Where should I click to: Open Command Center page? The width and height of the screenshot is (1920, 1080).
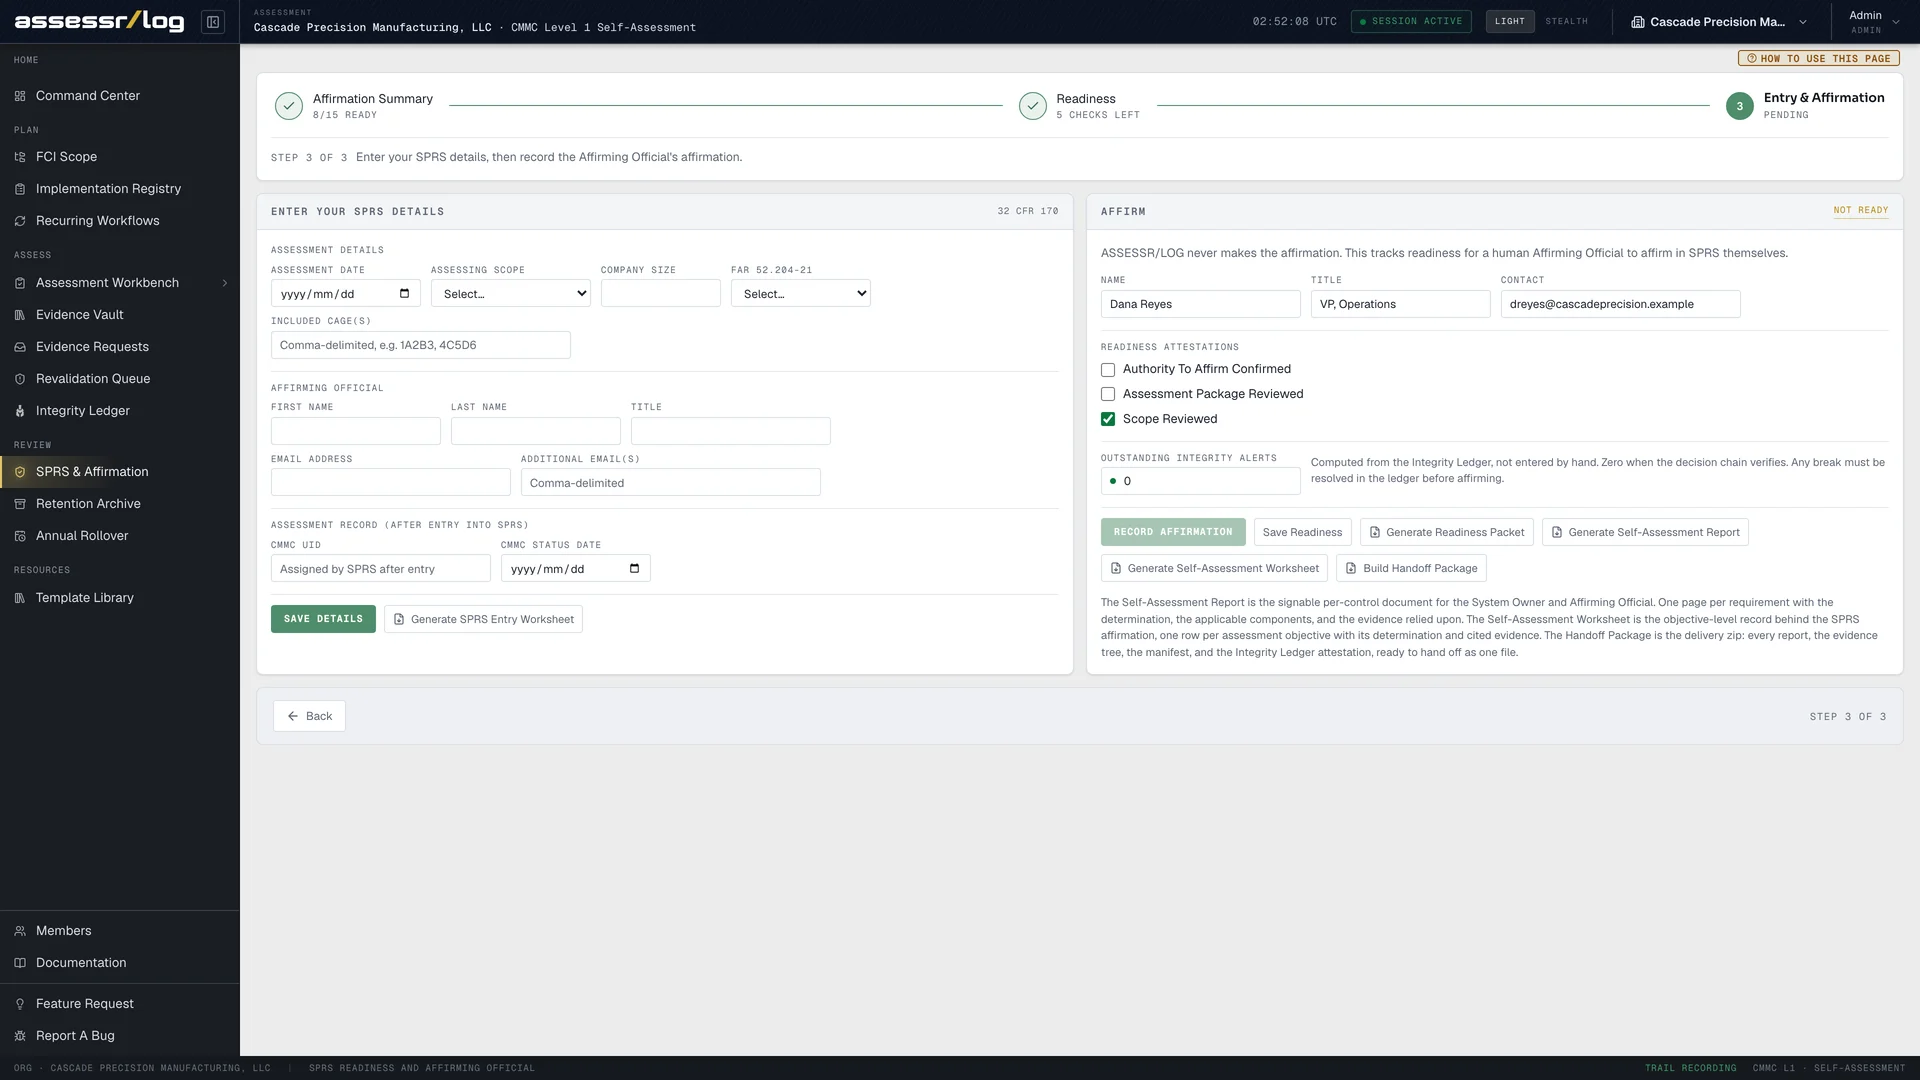coord(88,96)
